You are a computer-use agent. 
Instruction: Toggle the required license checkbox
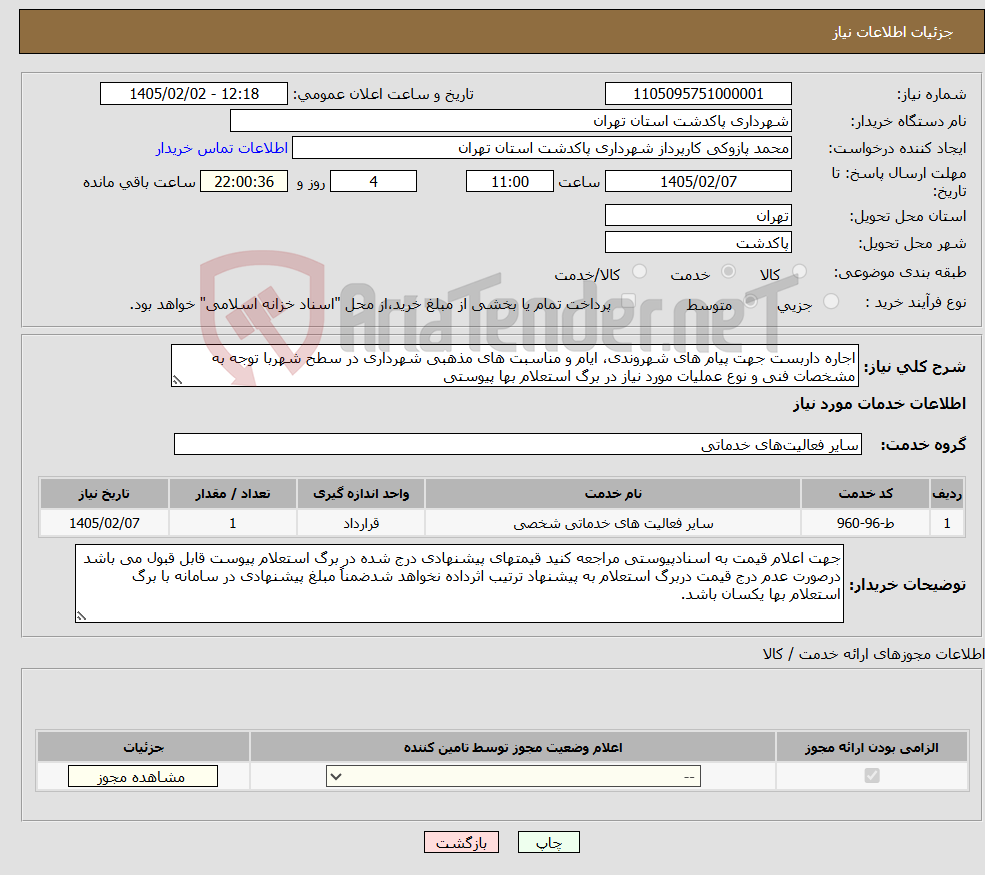coord(872,776)
